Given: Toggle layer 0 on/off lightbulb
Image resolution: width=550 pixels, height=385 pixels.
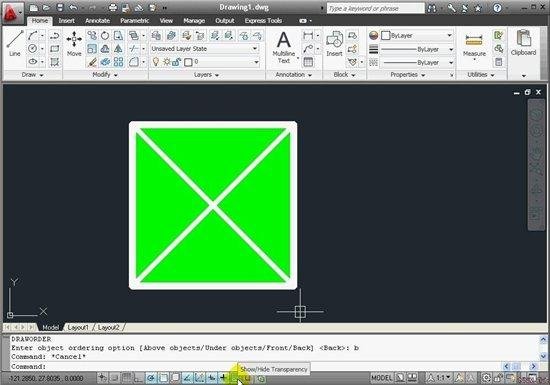Looking at the screenshot, I should [156, 62].
